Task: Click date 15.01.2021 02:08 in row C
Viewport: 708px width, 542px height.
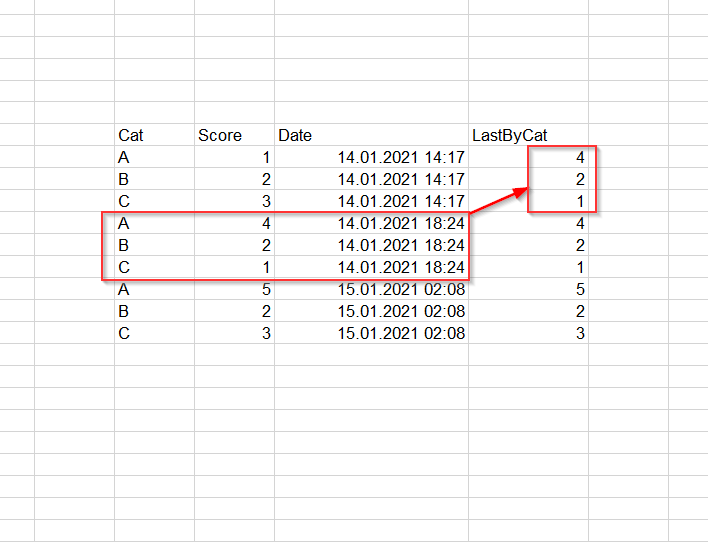Action: (371, 333)
